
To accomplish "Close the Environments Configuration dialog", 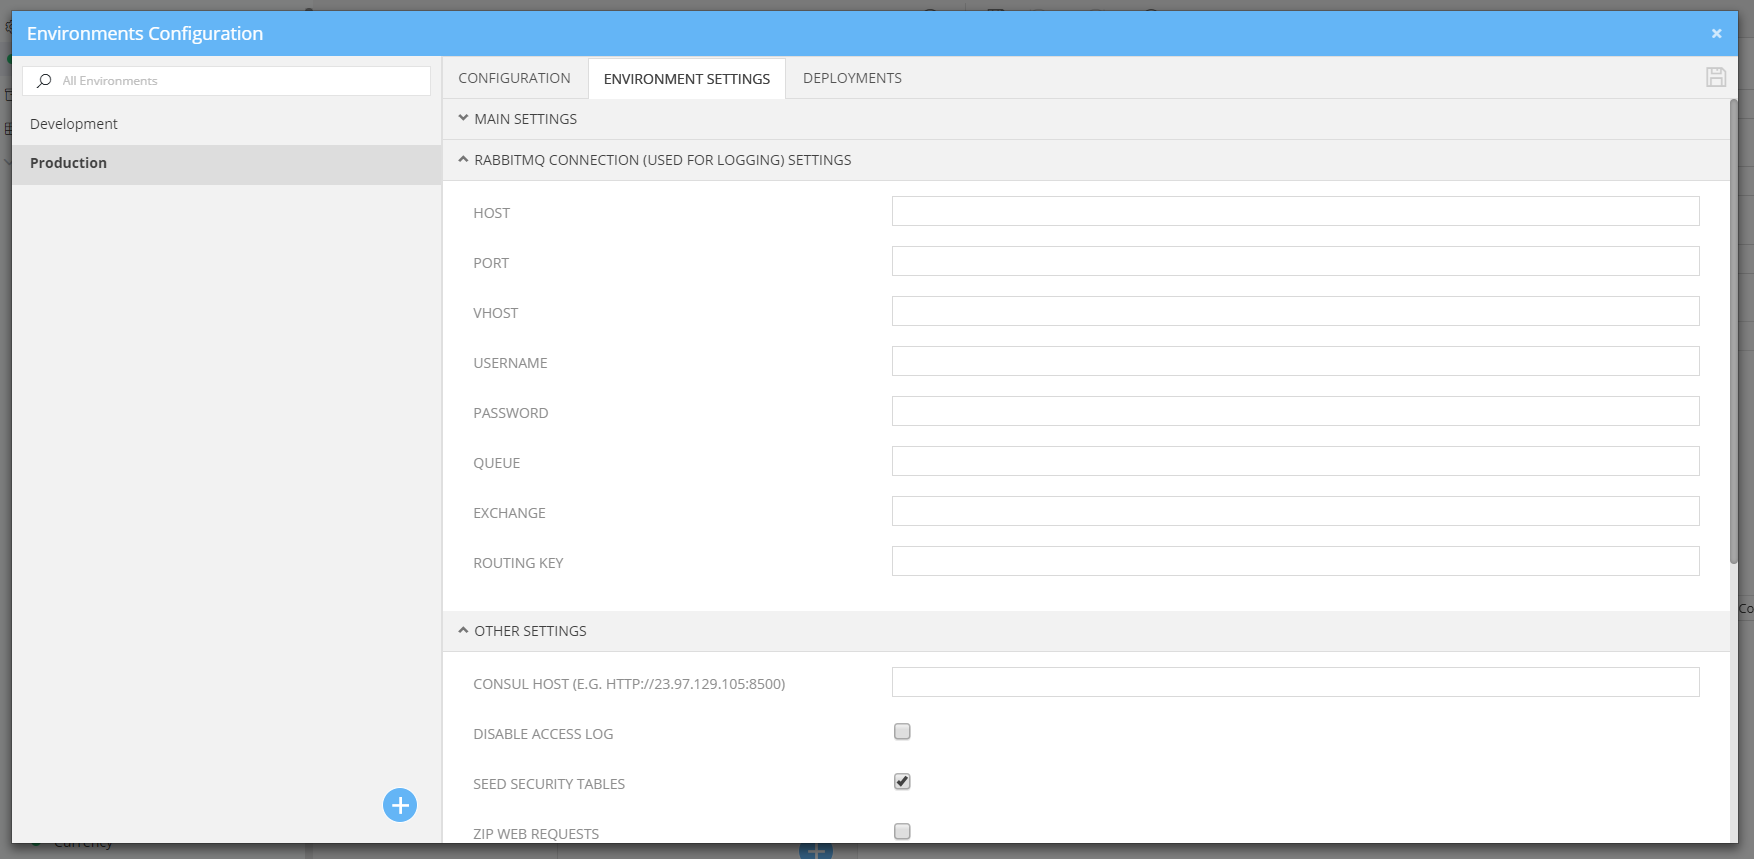I will pyautogui.click(x=1716, y=34).
